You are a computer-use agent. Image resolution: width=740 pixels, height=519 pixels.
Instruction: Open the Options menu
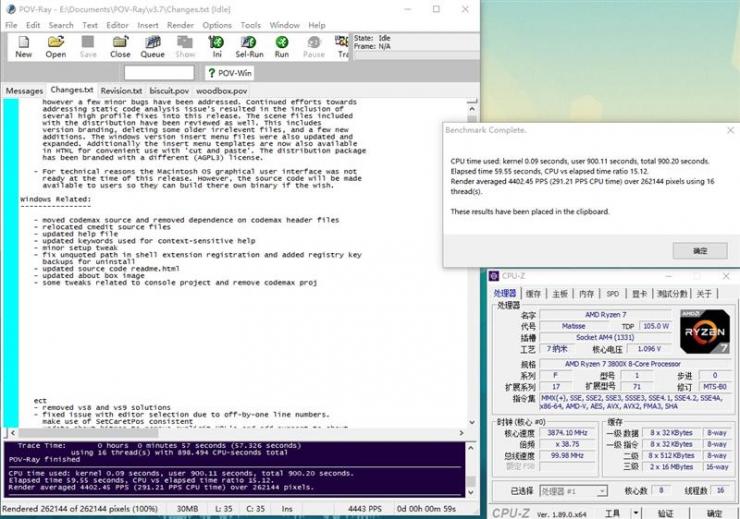[x=217, y=25]
